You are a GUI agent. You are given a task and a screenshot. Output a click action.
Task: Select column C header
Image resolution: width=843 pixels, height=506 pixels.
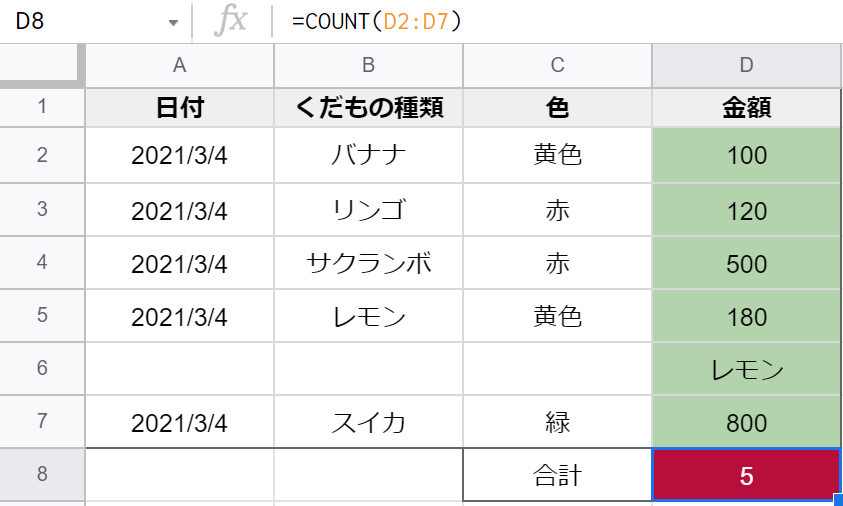(x=558, y=66)
